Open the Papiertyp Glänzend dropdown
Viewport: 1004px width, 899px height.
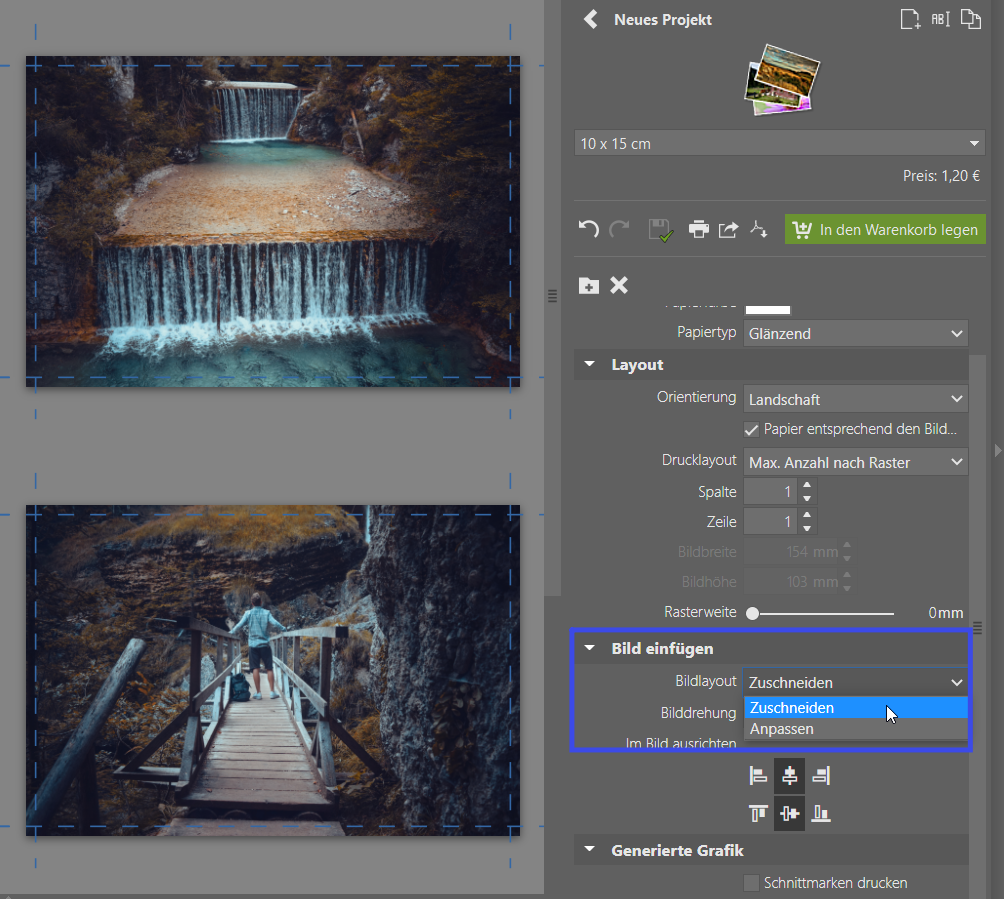(856, 333)
